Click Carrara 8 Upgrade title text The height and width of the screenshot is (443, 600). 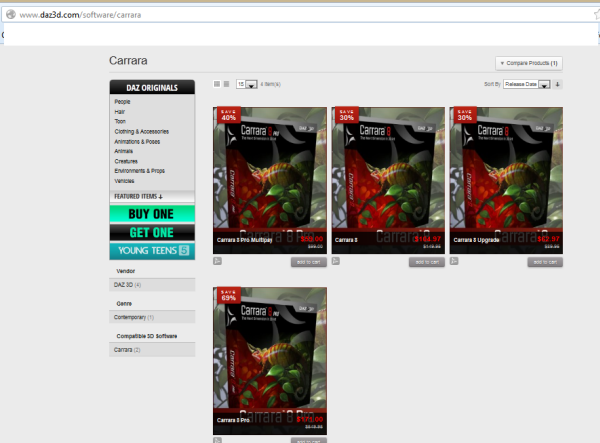[x=476, y=240]
